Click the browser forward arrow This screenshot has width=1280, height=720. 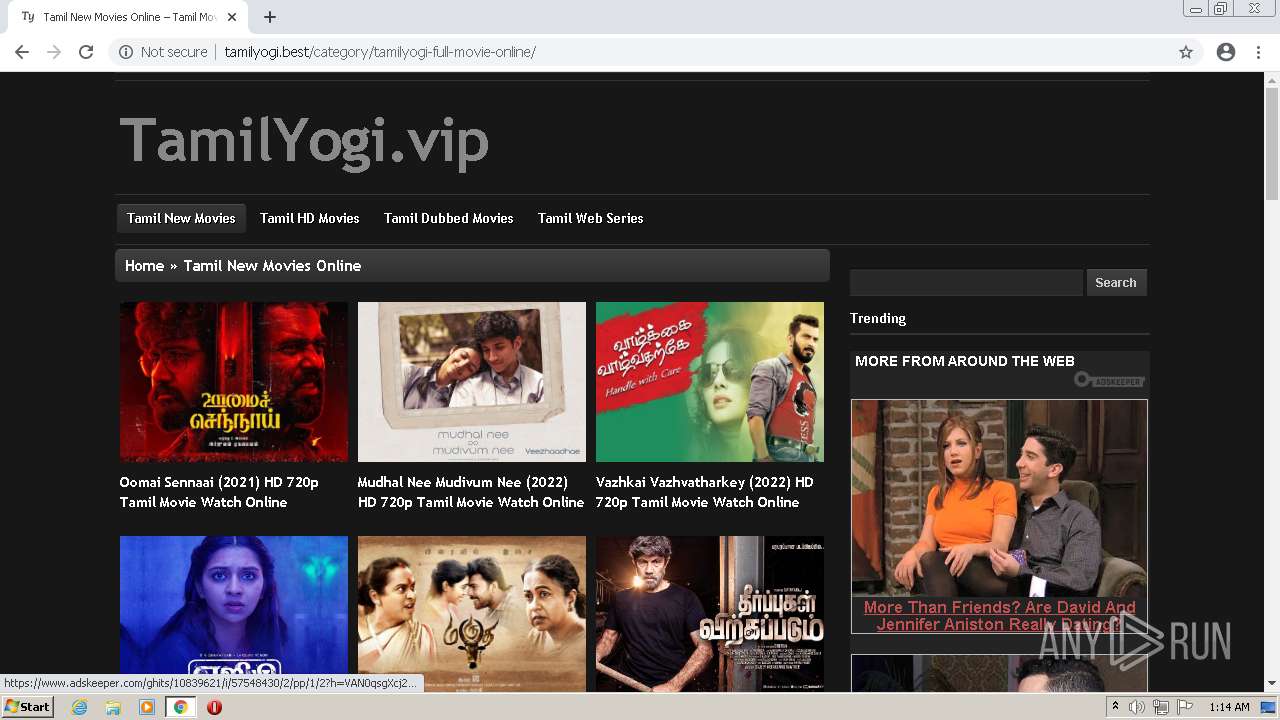coord(54,52)
